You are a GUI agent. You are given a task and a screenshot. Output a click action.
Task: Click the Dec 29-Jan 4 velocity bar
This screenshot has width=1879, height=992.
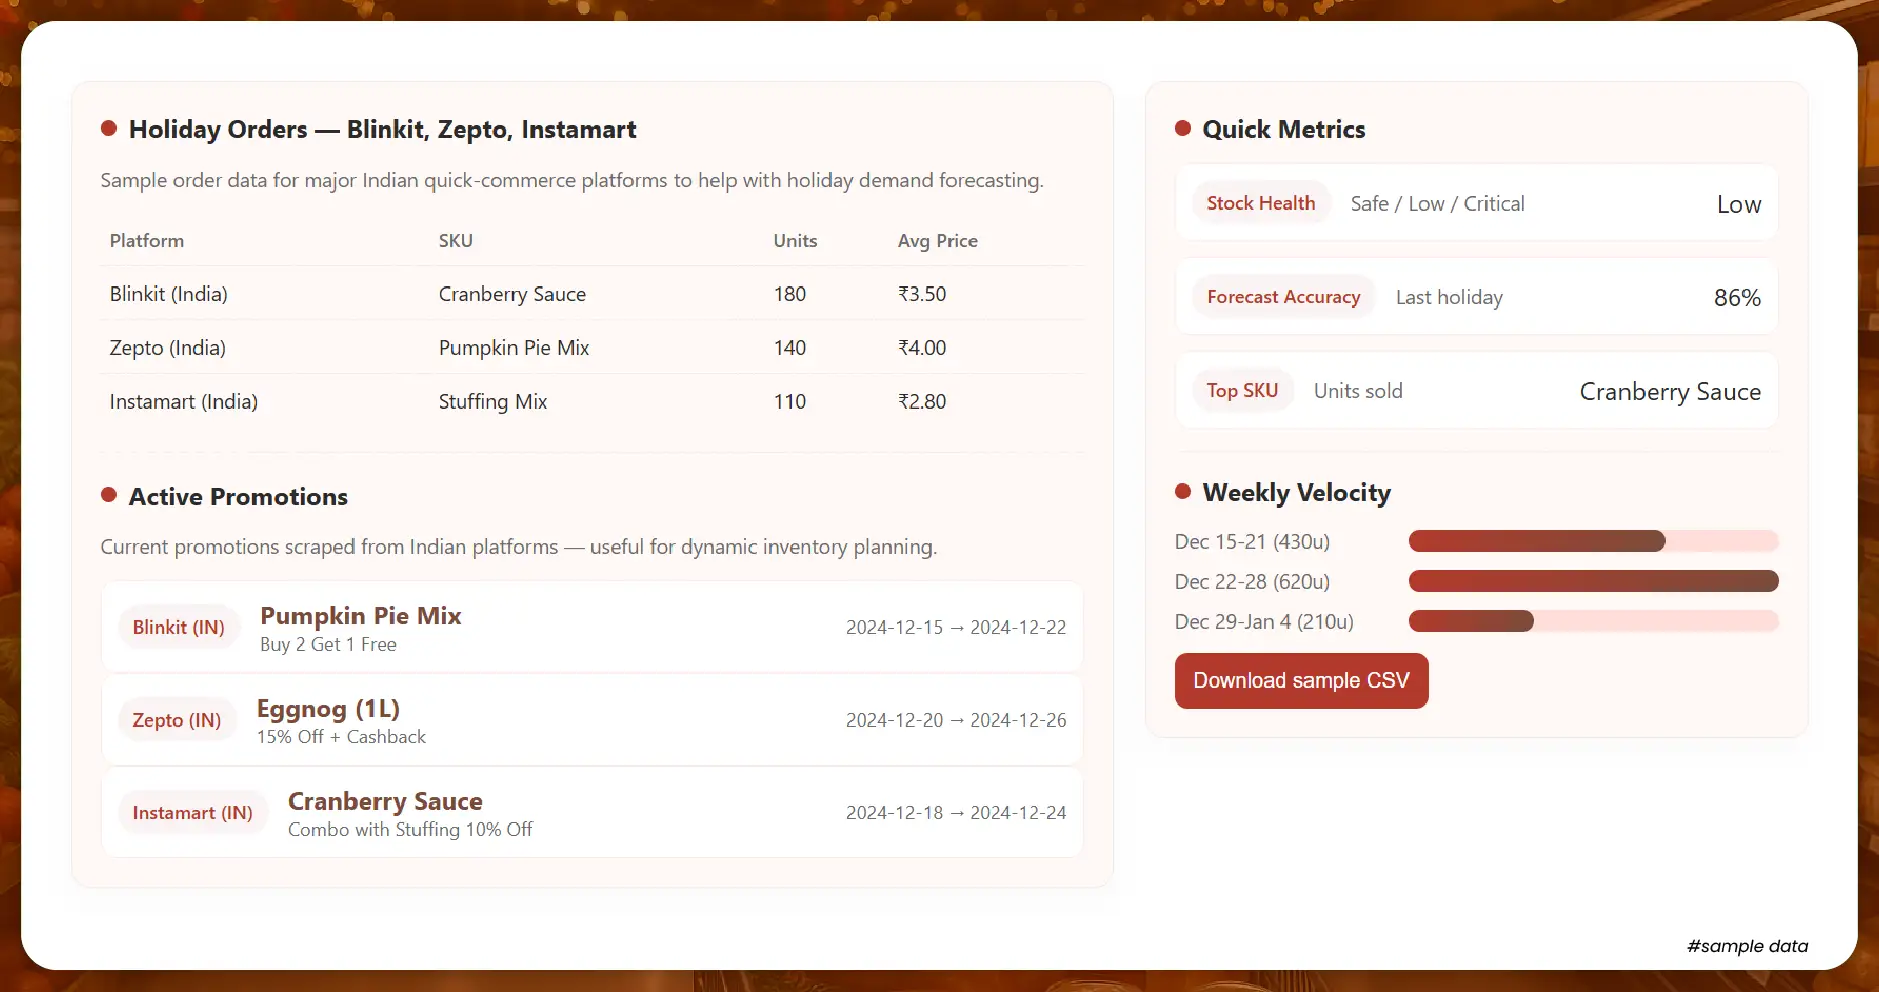1592,622
